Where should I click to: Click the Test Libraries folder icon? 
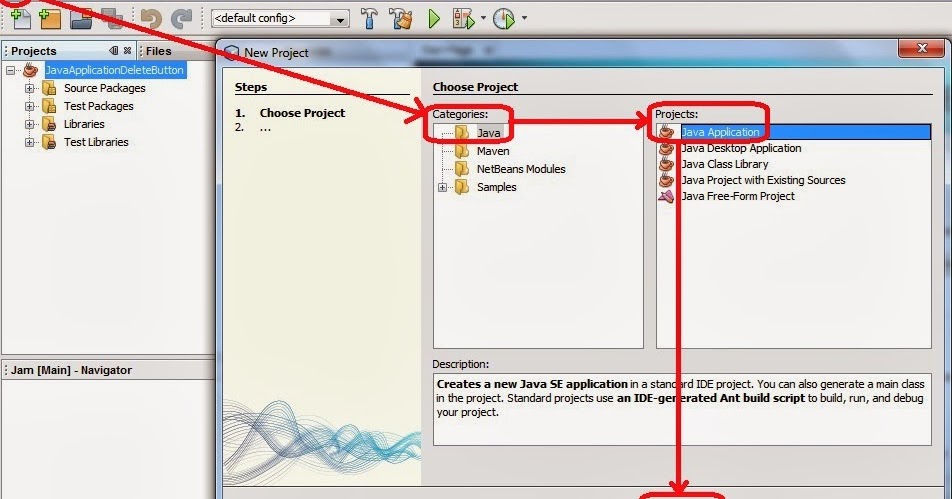point(49,143)
